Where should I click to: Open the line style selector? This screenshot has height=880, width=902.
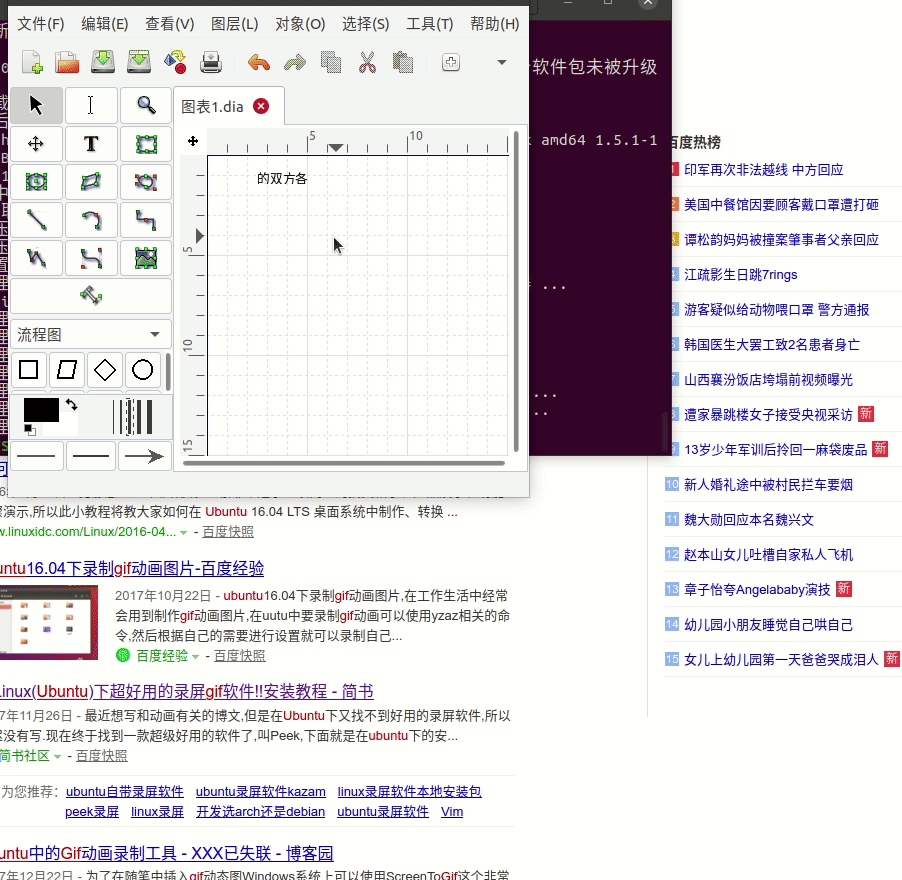(x=91, y=455)
